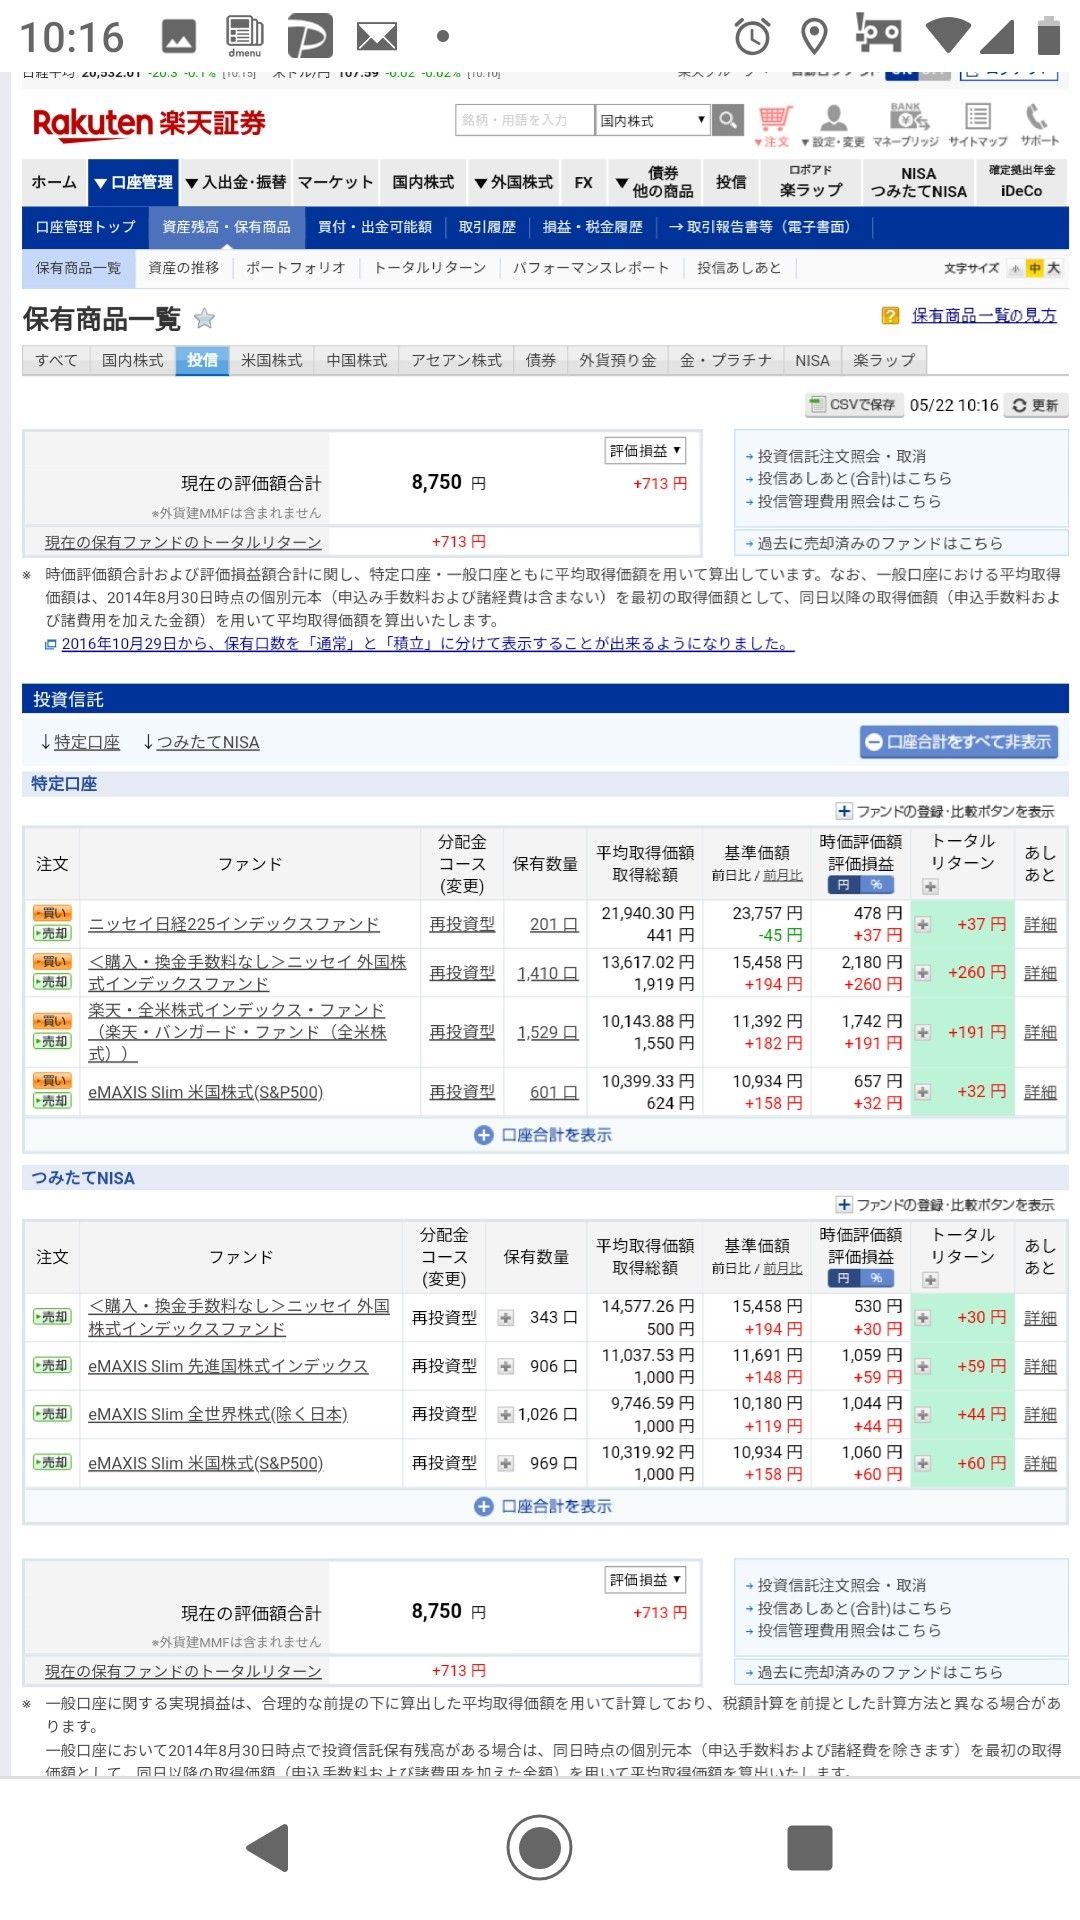
Task: Select medium 中 text size
Action: [1035, 268]
